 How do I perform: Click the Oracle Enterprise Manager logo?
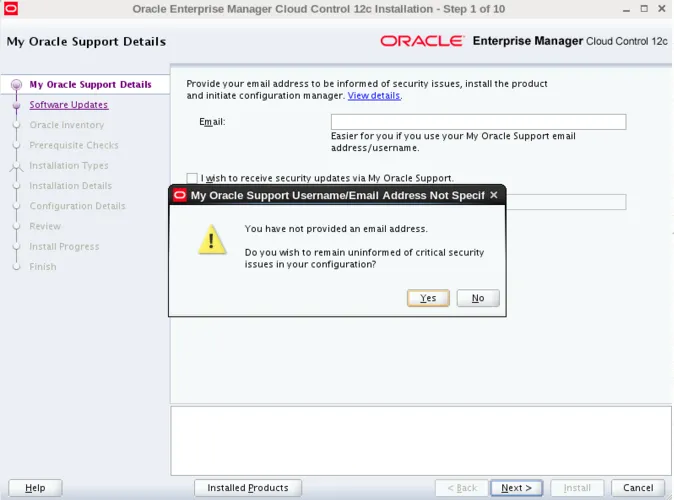tap(524, 41)
